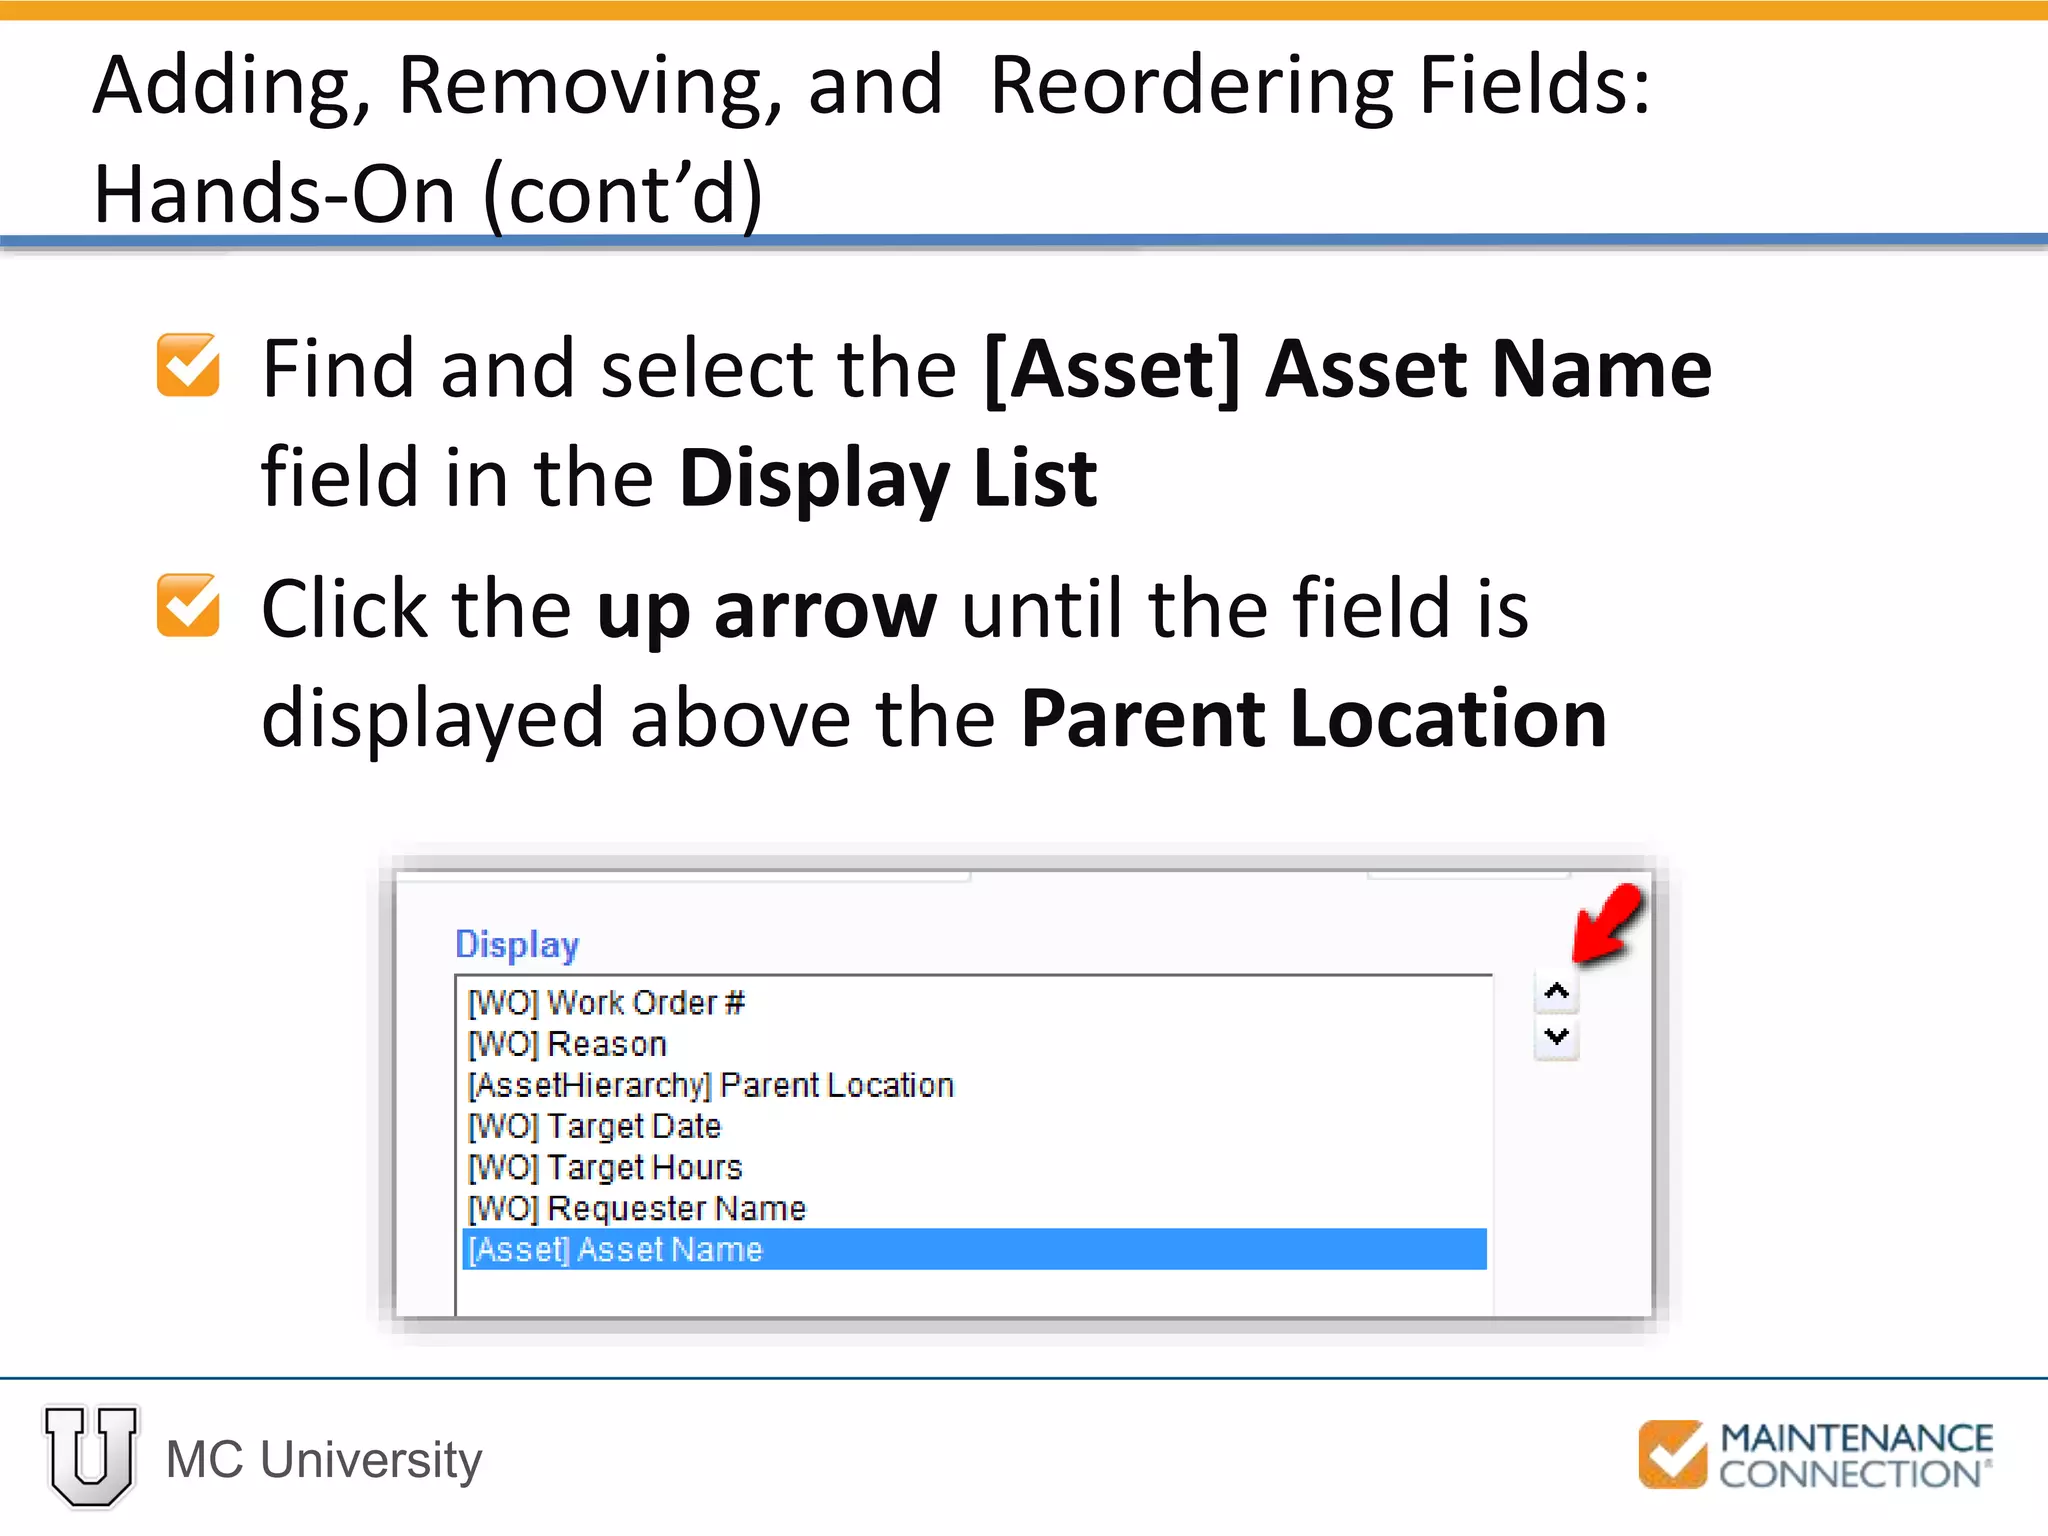This screenshot has height=1536, width=2048.
Task: Select the highlighted [Asset] Asset Name field
Action: (975, 1249)
